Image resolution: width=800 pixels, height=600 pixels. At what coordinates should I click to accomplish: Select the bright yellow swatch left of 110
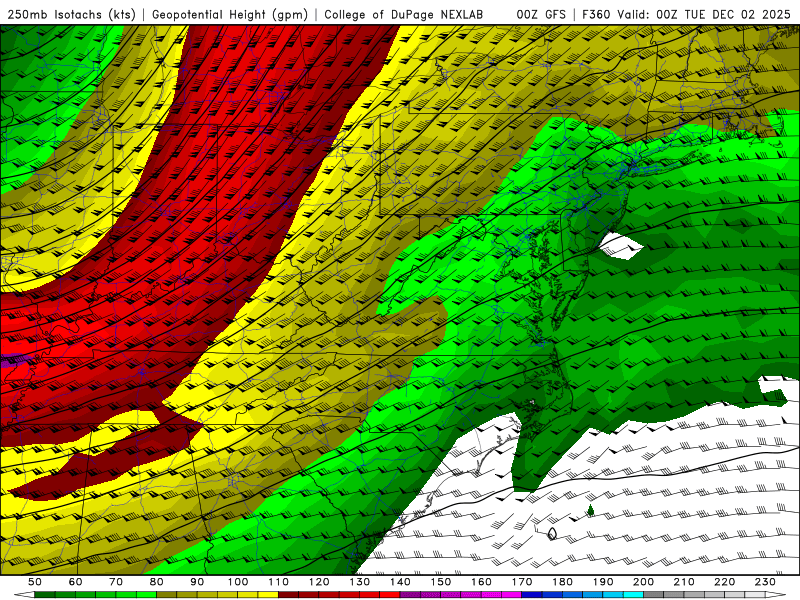[x=268, y=595]
